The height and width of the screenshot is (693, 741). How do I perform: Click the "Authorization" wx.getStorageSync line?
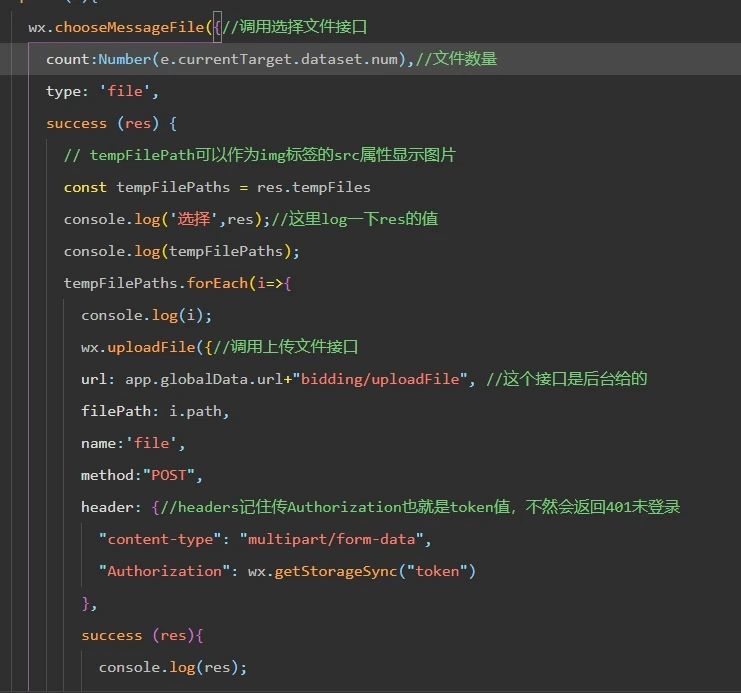click(x=287, y=572)
